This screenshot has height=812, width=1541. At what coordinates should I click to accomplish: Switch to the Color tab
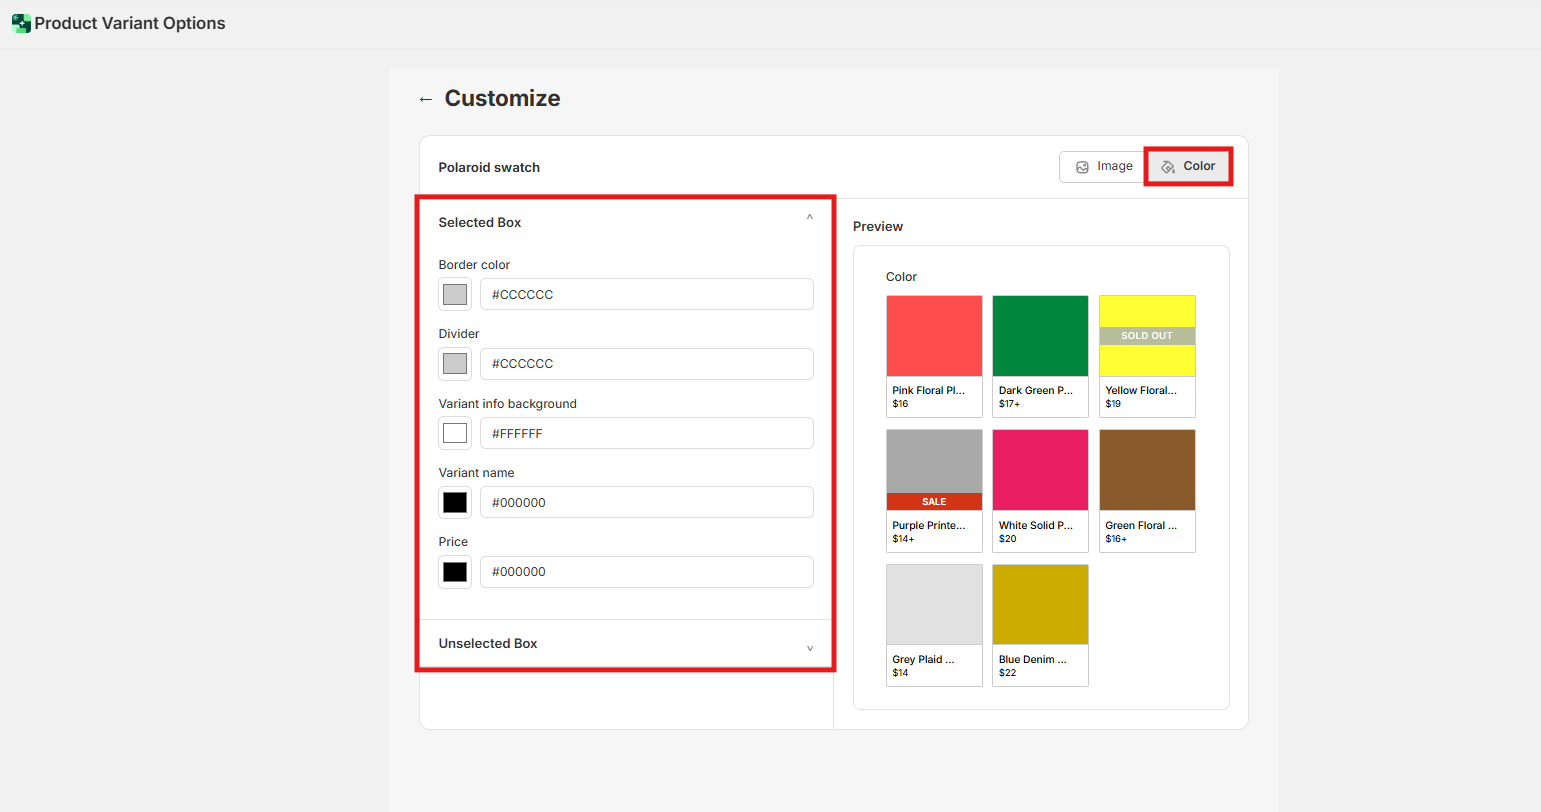coord(1188,167)
